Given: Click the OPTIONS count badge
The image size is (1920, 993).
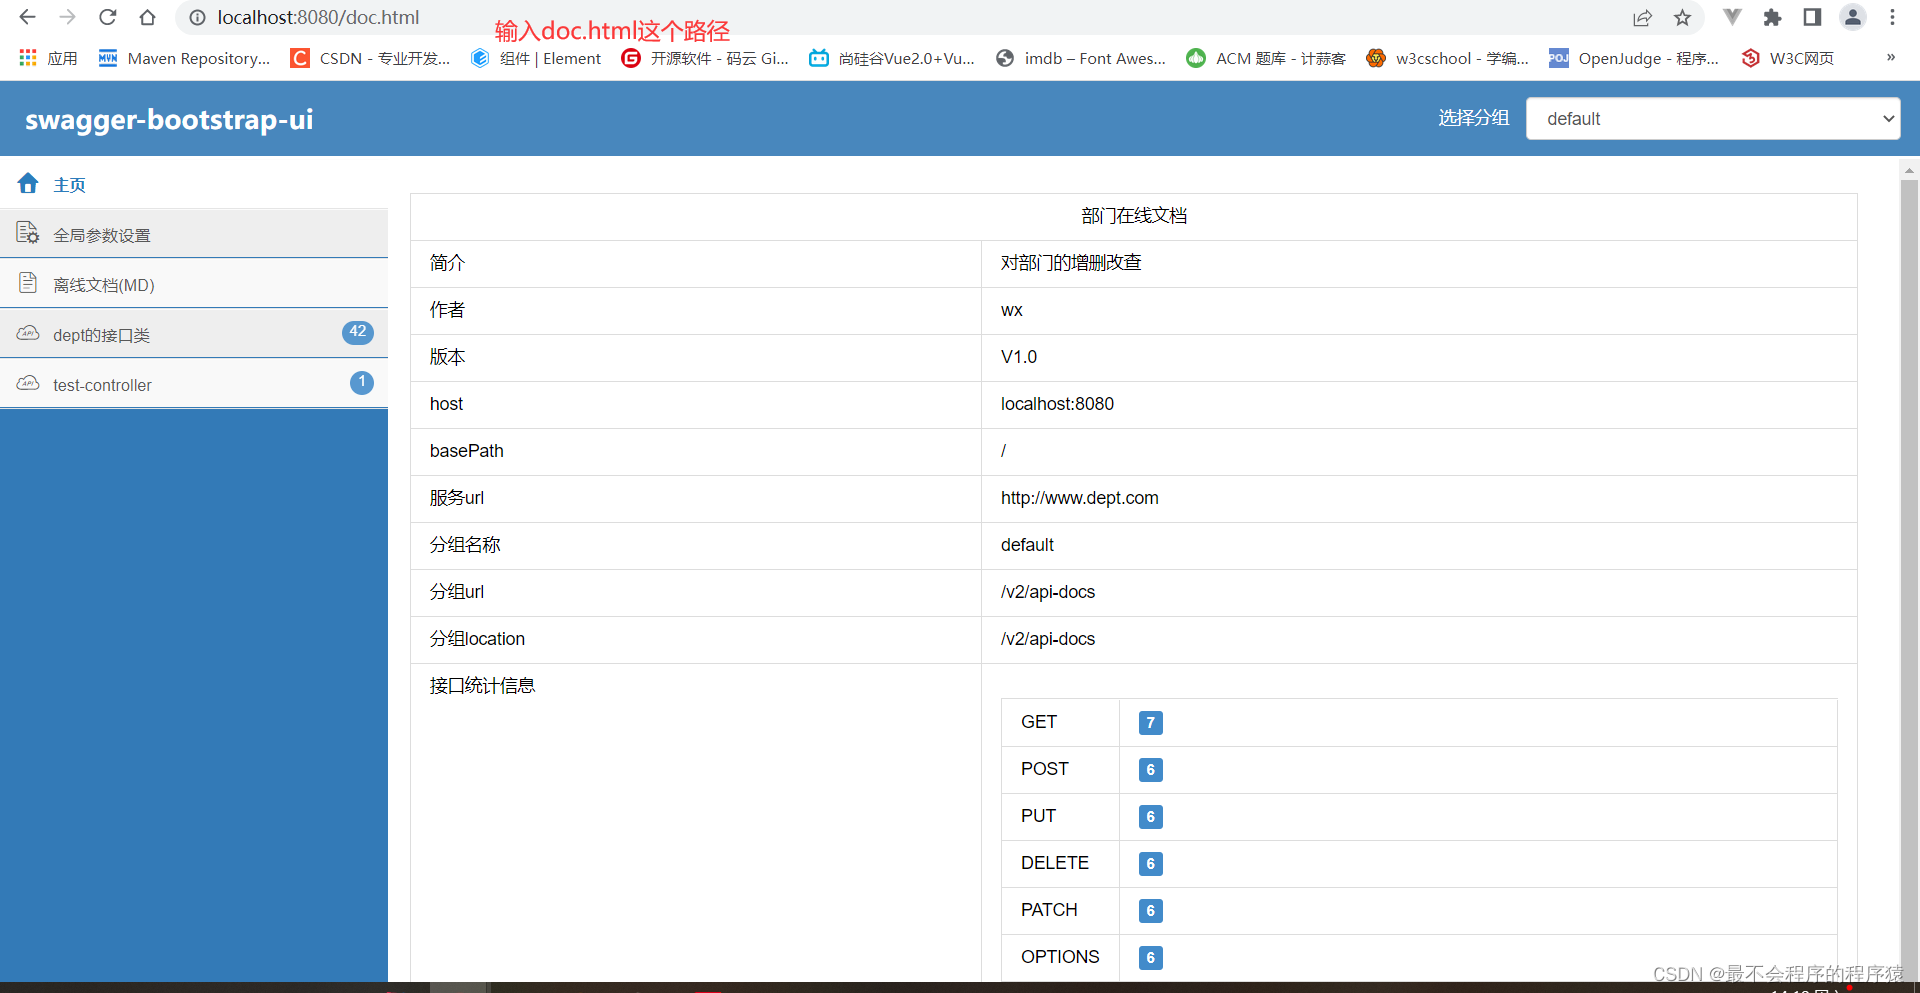Looking at the screenshot, I should [1150, 957].
